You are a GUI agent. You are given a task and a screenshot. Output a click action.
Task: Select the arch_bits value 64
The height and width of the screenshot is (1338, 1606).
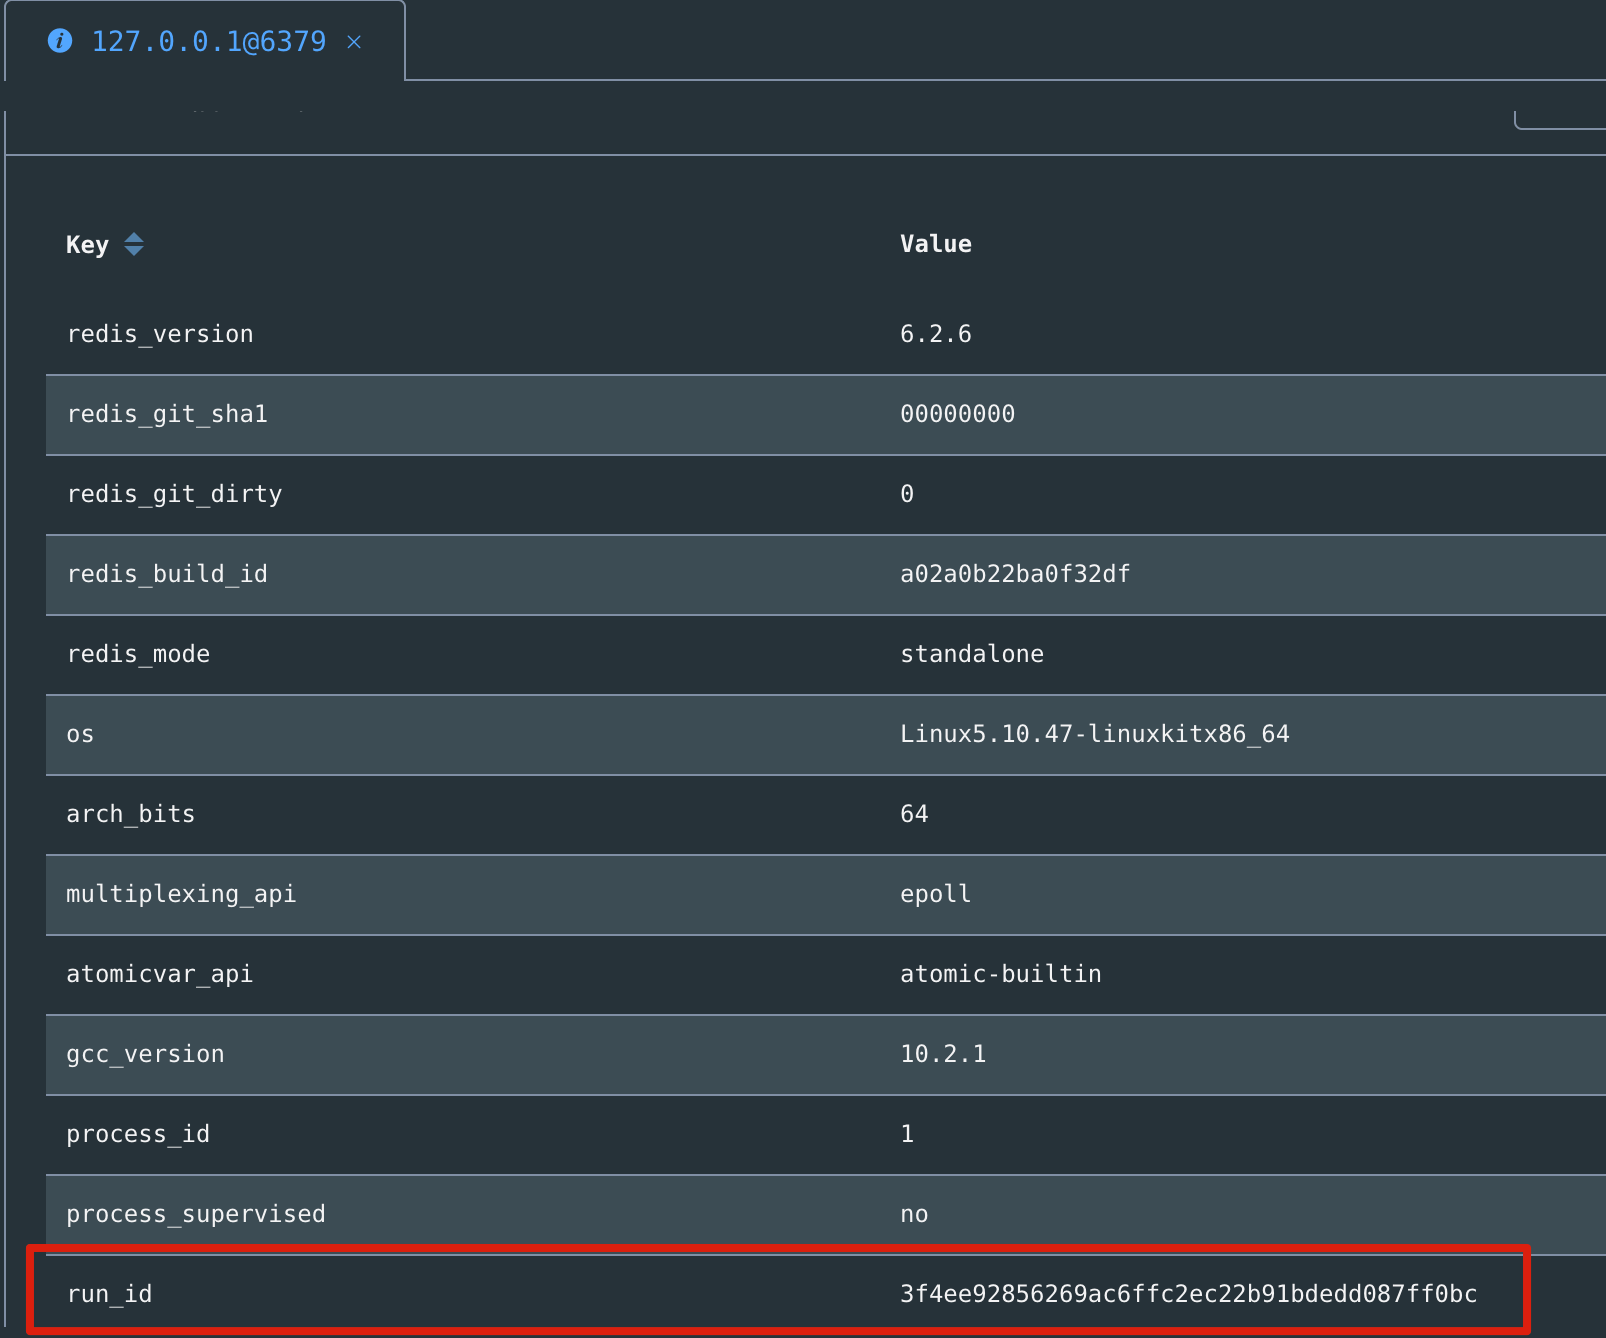click(x=914, y=814)
